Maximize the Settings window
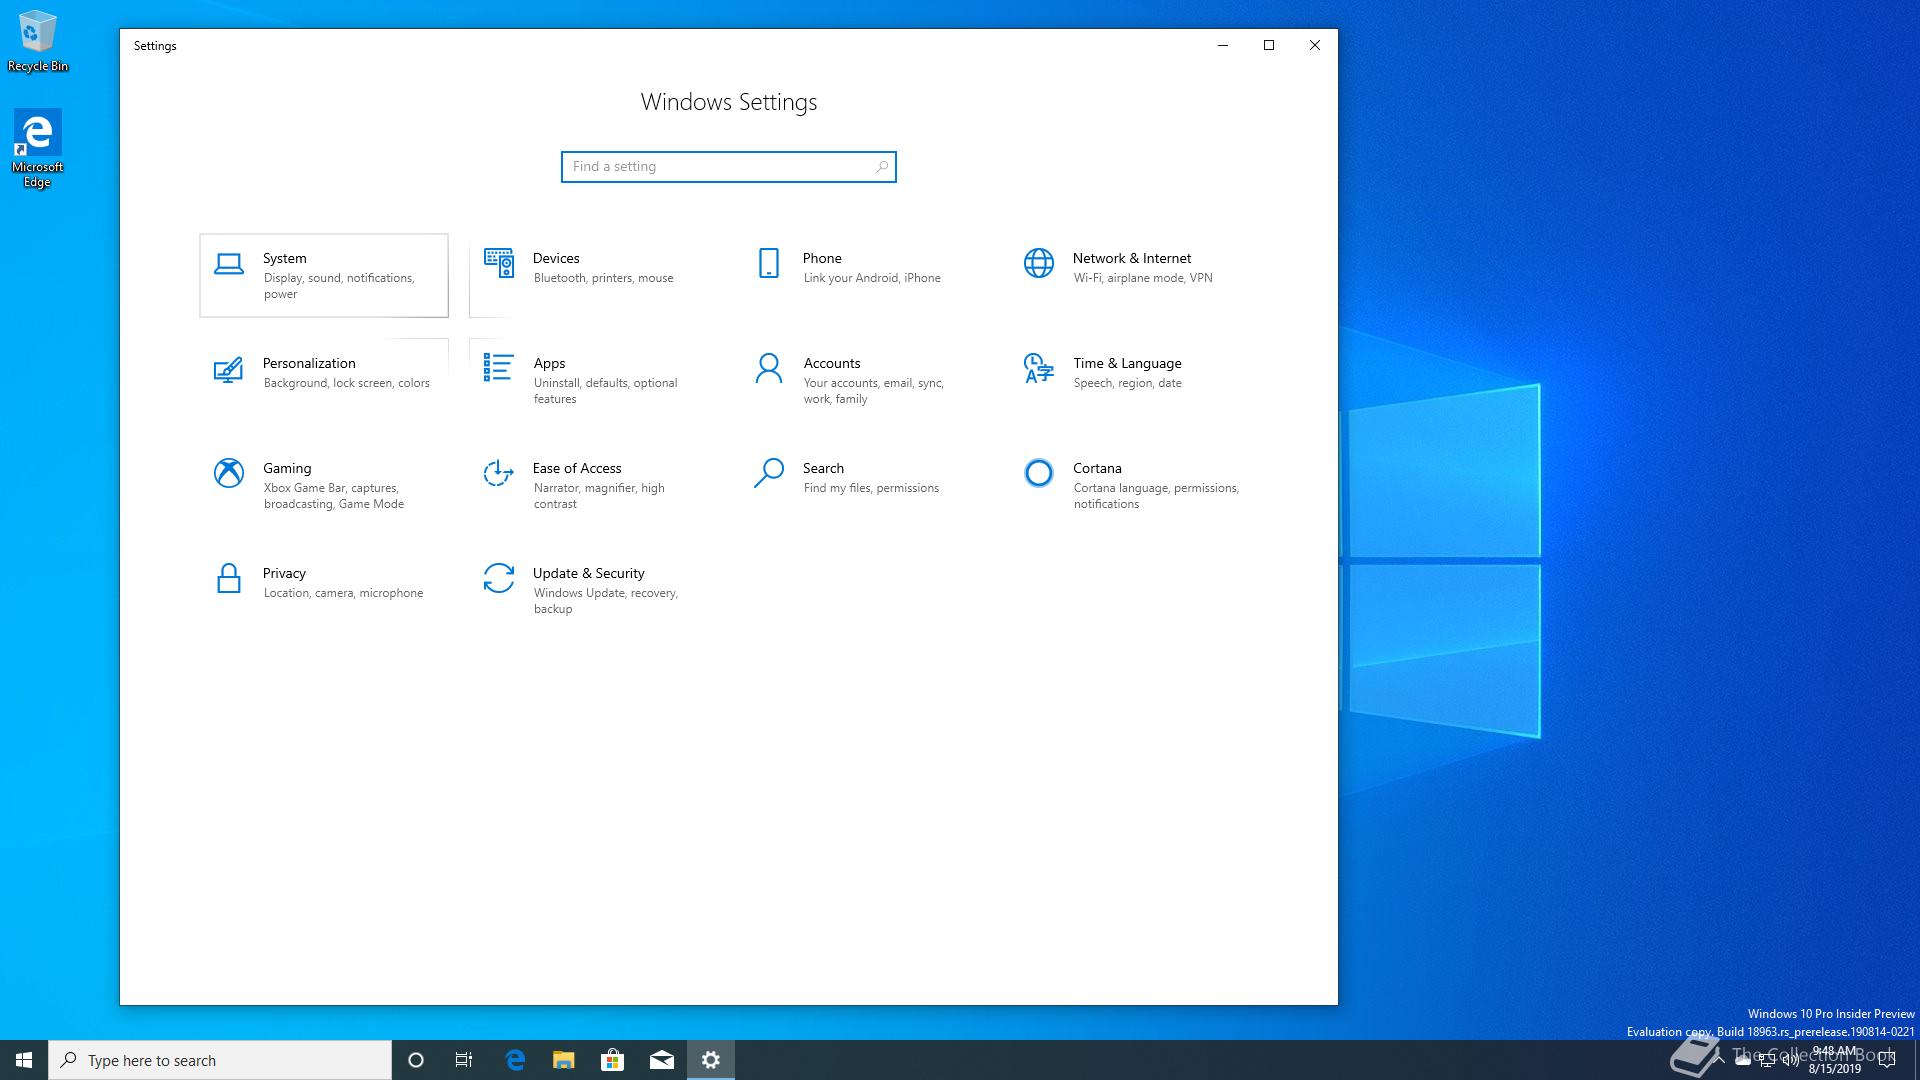 click(x=1269, y=45)
